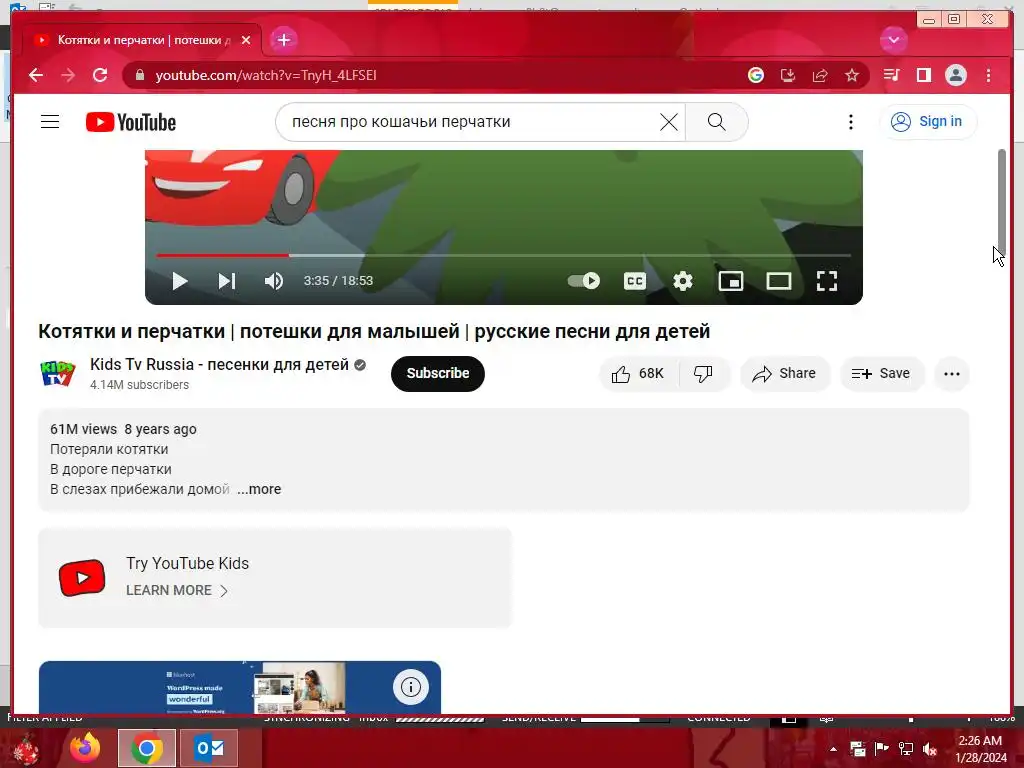1024x768 pixels.
Task: Dislike the video
Action: [703, 374]
